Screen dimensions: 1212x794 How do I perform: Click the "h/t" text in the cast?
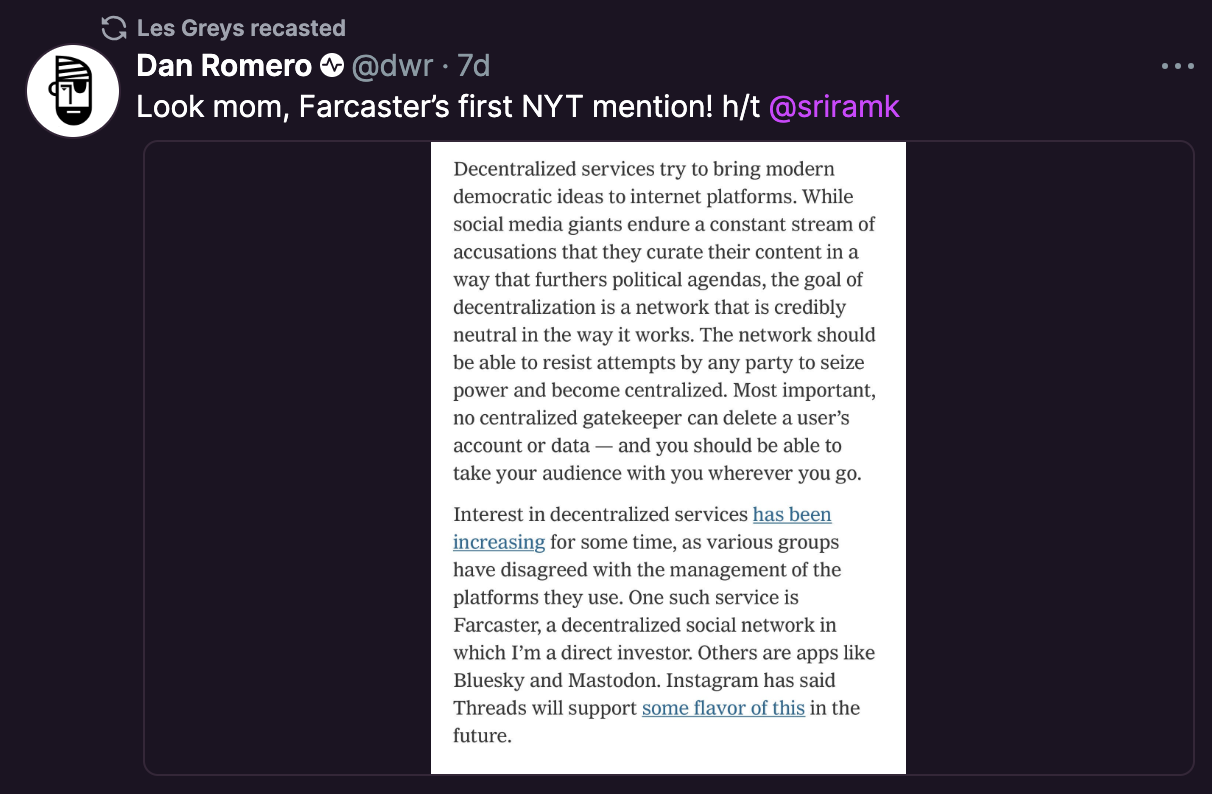[740, 107]
